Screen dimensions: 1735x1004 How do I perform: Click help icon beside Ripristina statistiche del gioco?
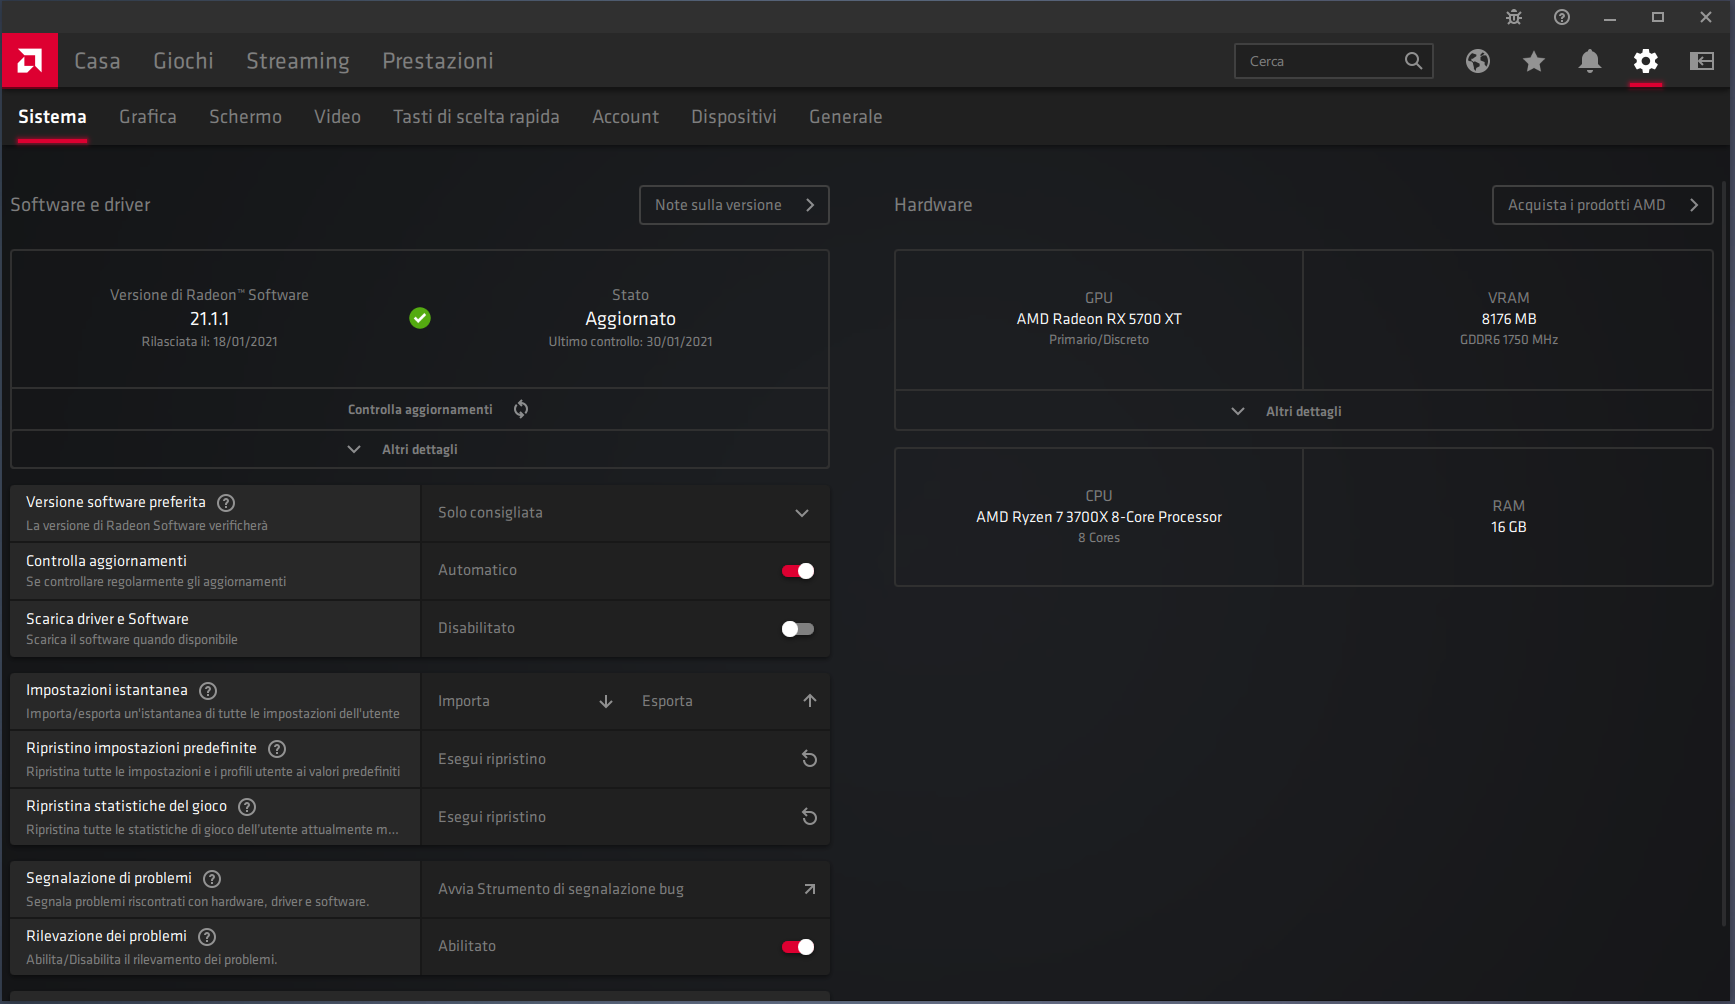click(247, 807)
